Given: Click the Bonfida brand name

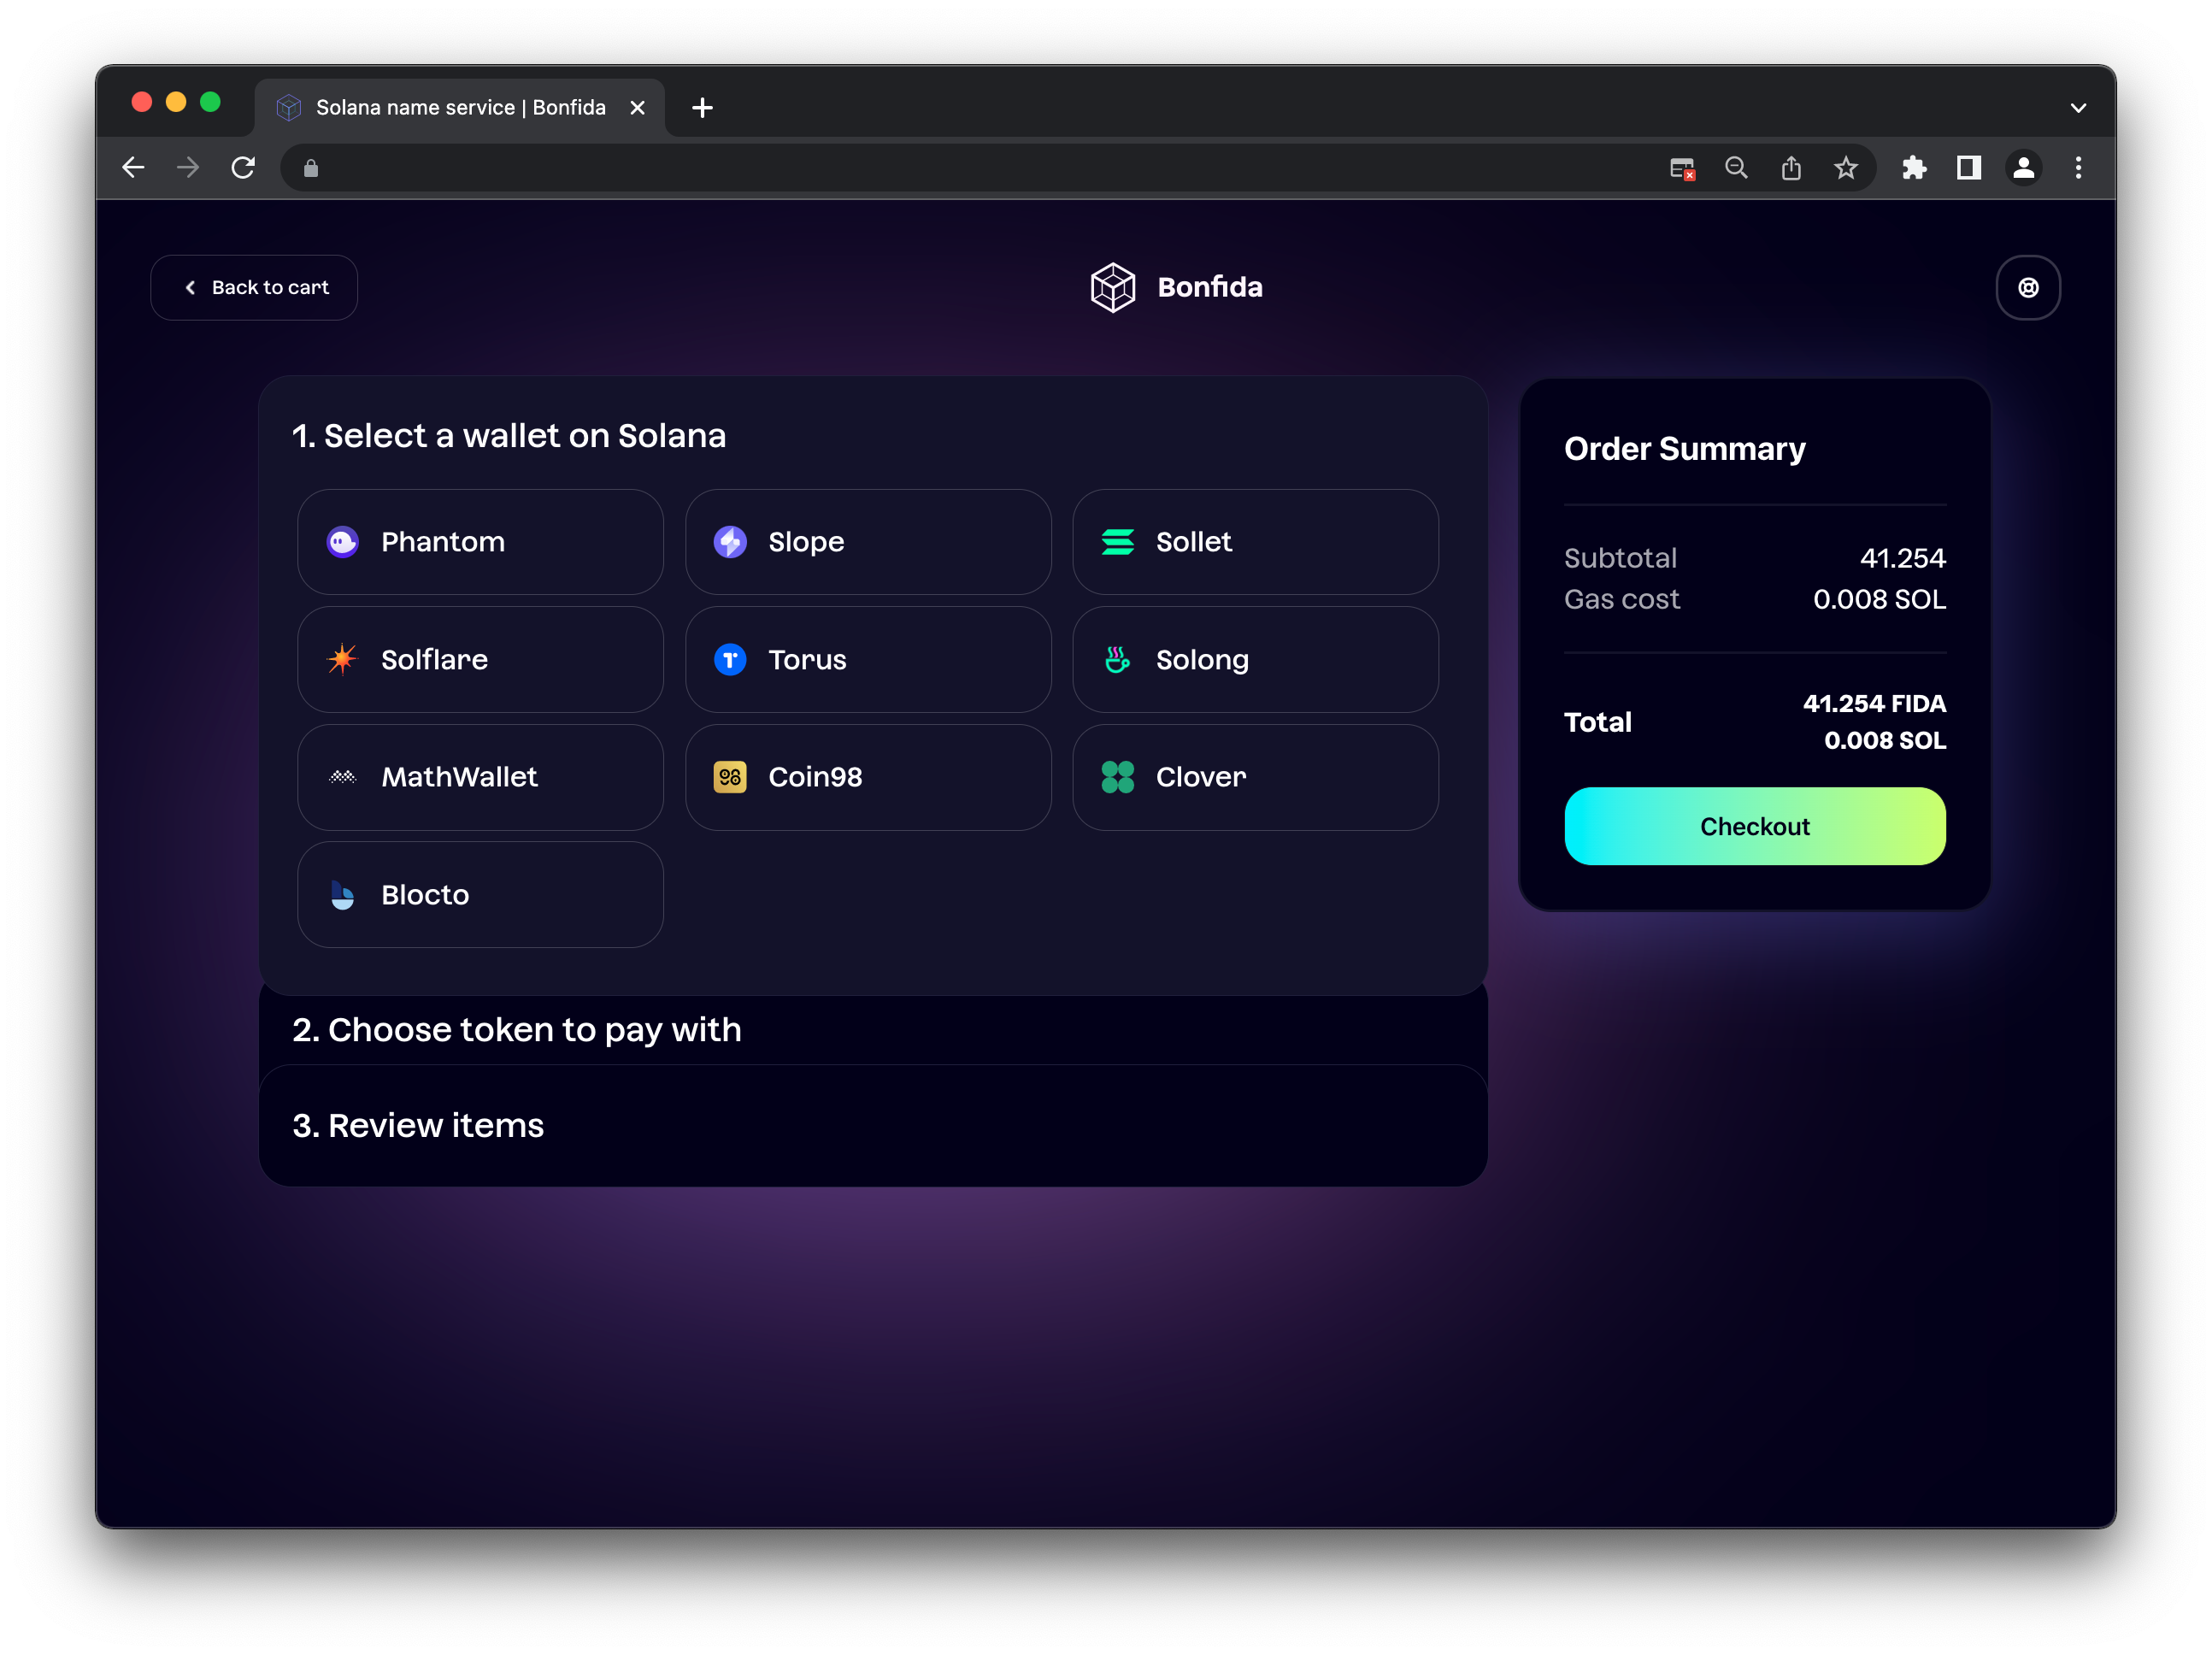Looking at the screenshot, I should tap(1210, 288).
